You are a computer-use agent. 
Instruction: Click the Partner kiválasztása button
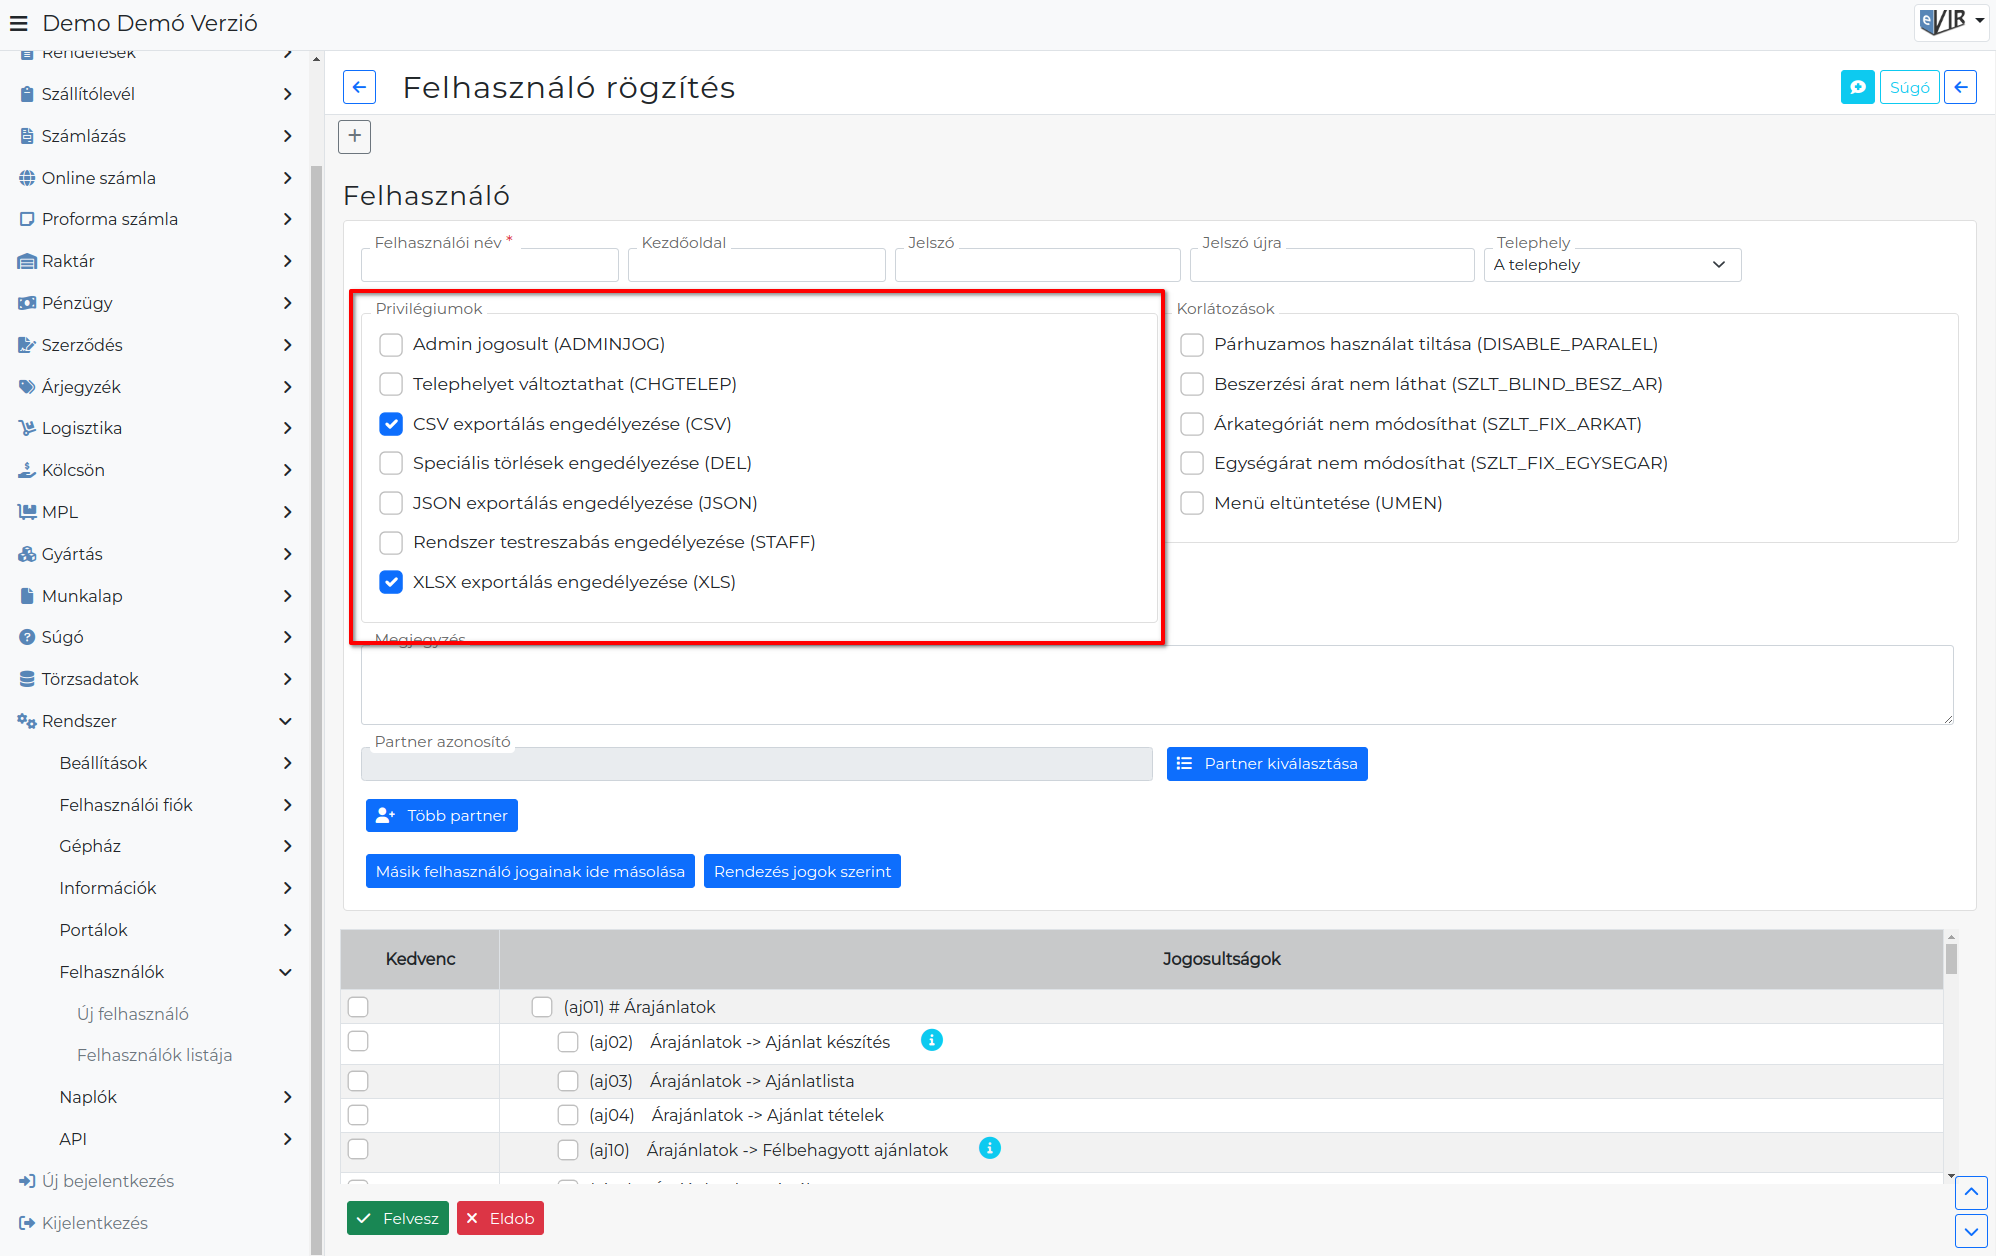click(x=1267, y=764)
